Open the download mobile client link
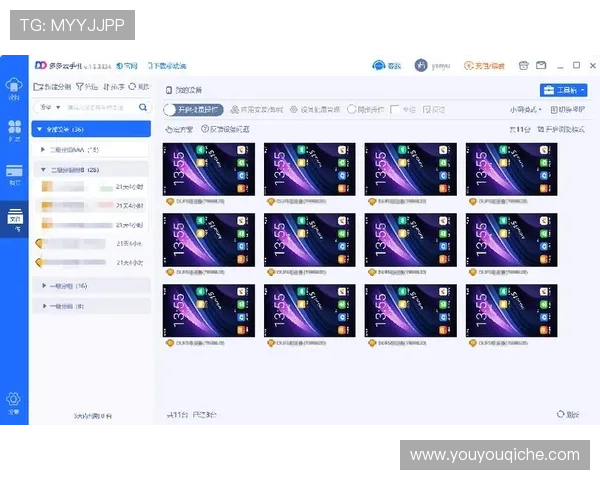Screen dimensions: 600x480 [x=167, y=66]
